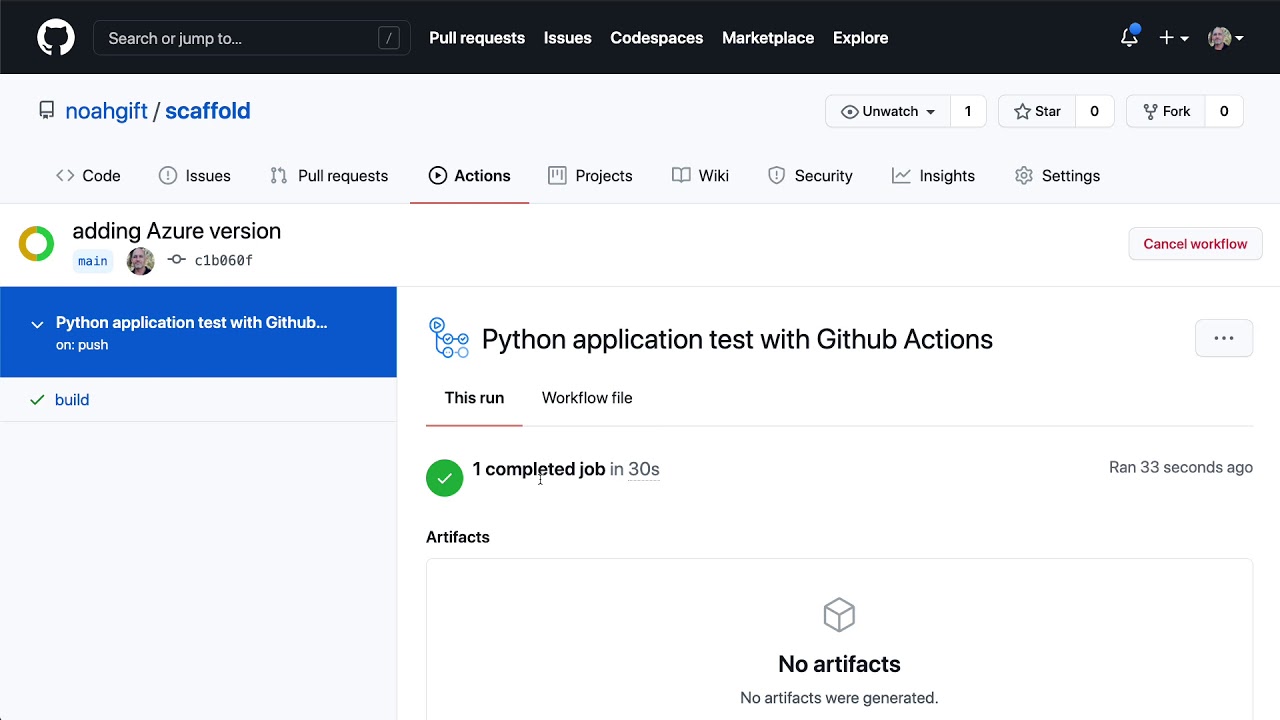
Task: Select the build job in sidebar
Action: pos(72,400)
